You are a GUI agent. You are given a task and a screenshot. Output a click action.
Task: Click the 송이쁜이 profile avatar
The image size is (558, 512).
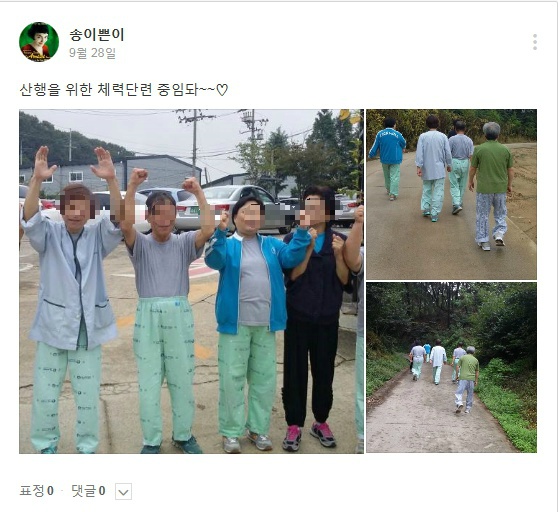pos(39,42)
